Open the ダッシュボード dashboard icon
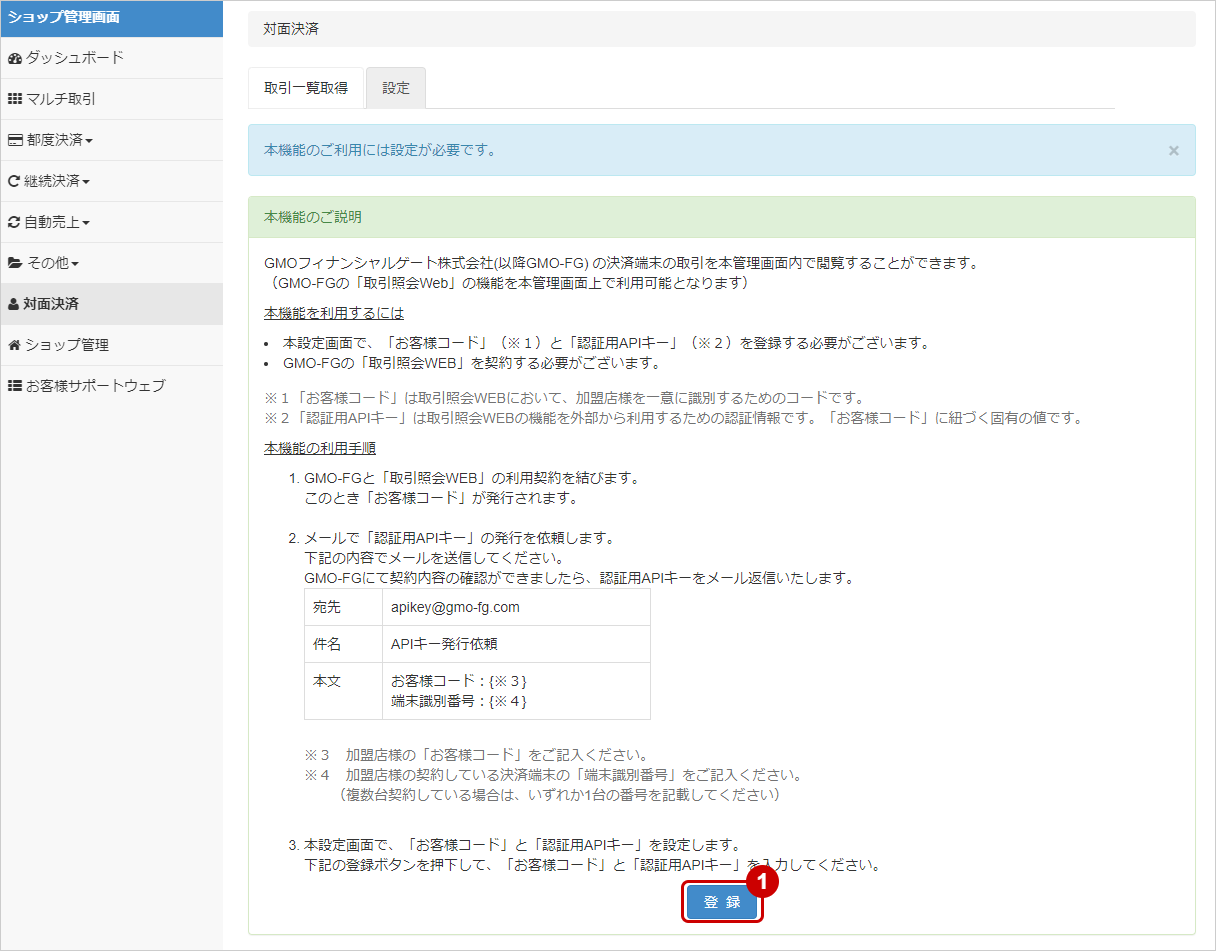Screen dimensions: 1216x951 tap(17, 59)
